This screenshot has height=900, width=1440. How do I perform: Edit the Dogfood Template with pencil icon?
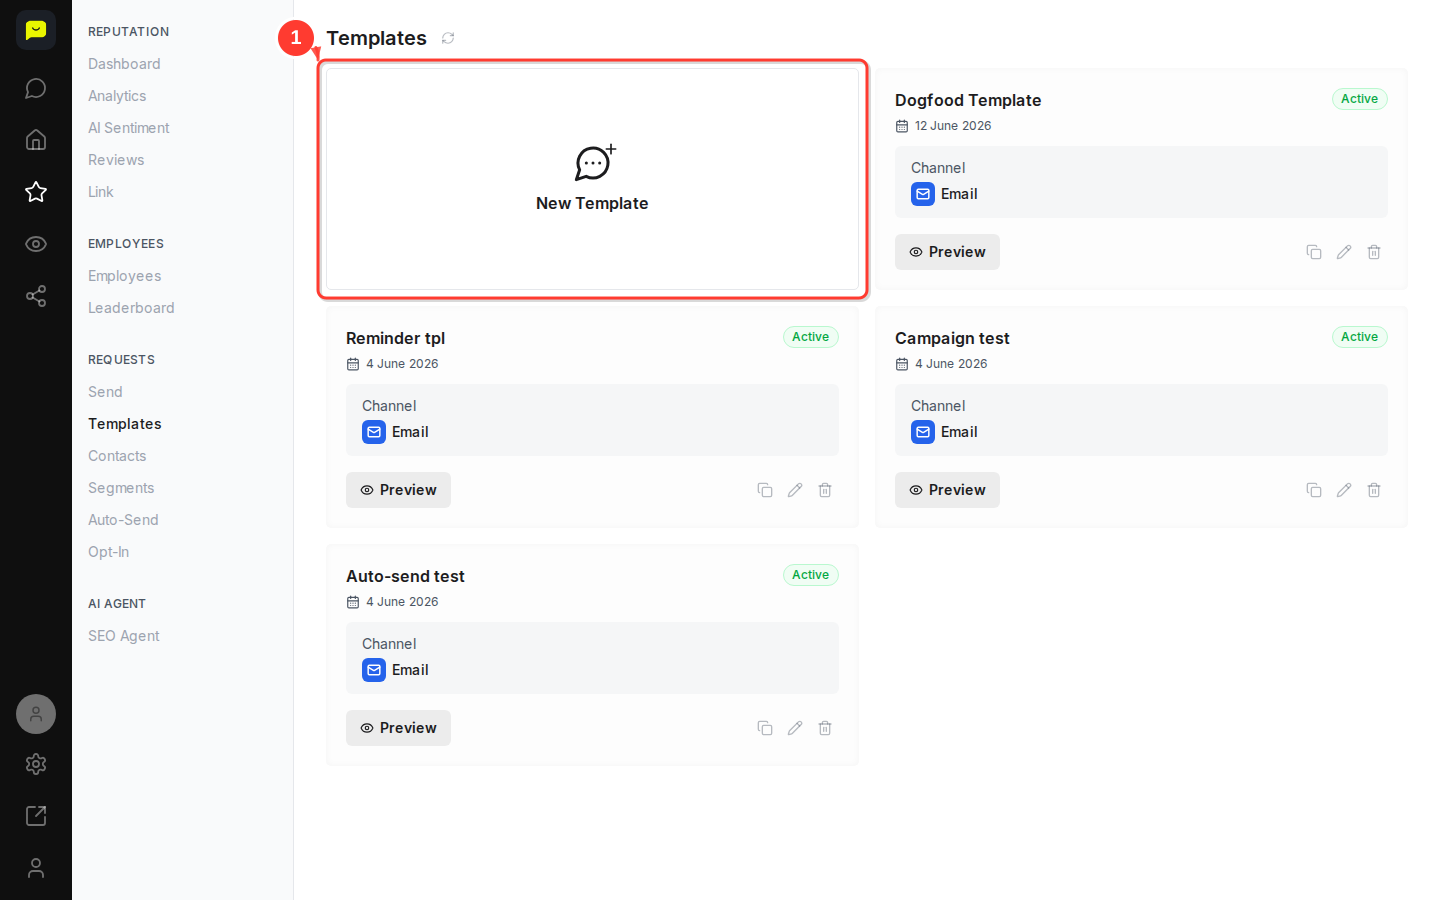pos(1344,252)
